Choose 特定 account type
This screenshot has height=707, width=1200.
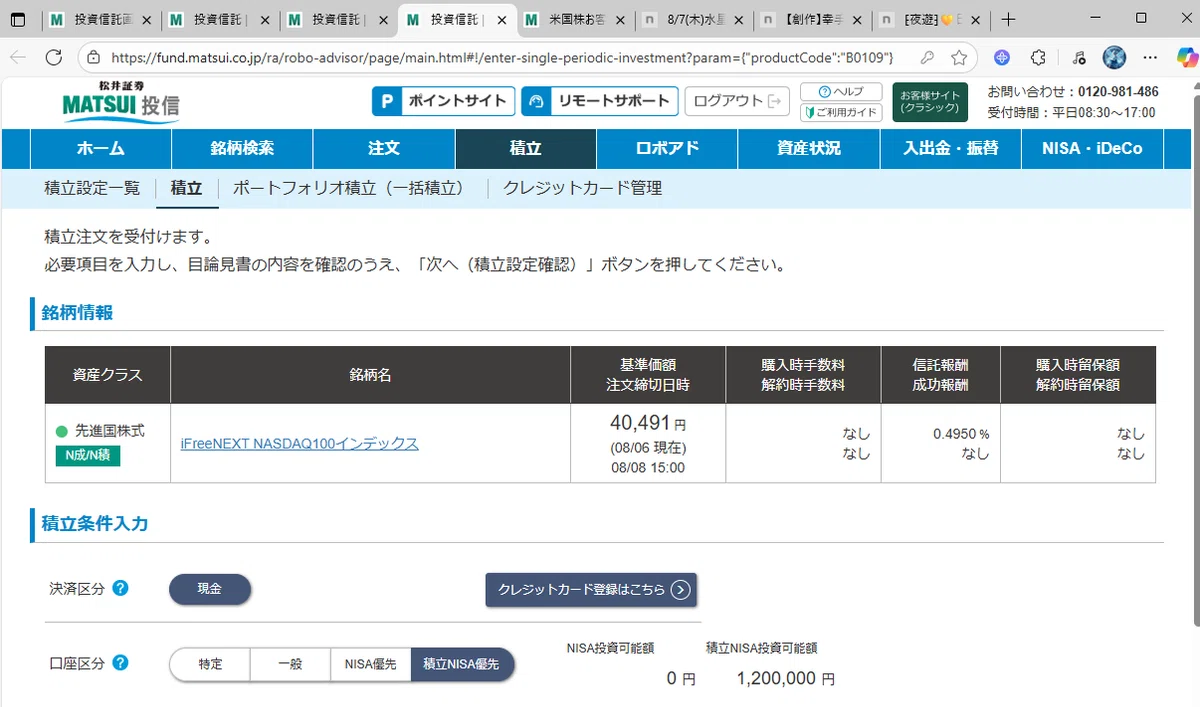click(x=210, y=664)
